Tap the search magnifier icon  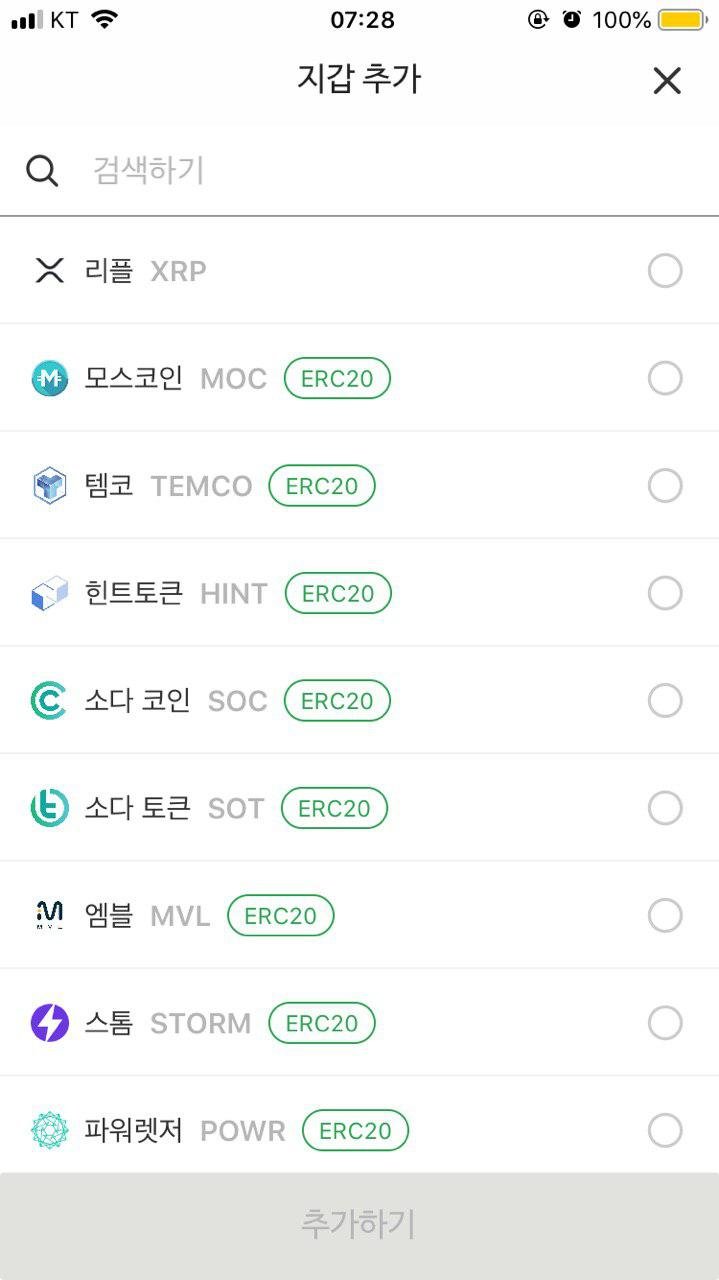(42, 171)
